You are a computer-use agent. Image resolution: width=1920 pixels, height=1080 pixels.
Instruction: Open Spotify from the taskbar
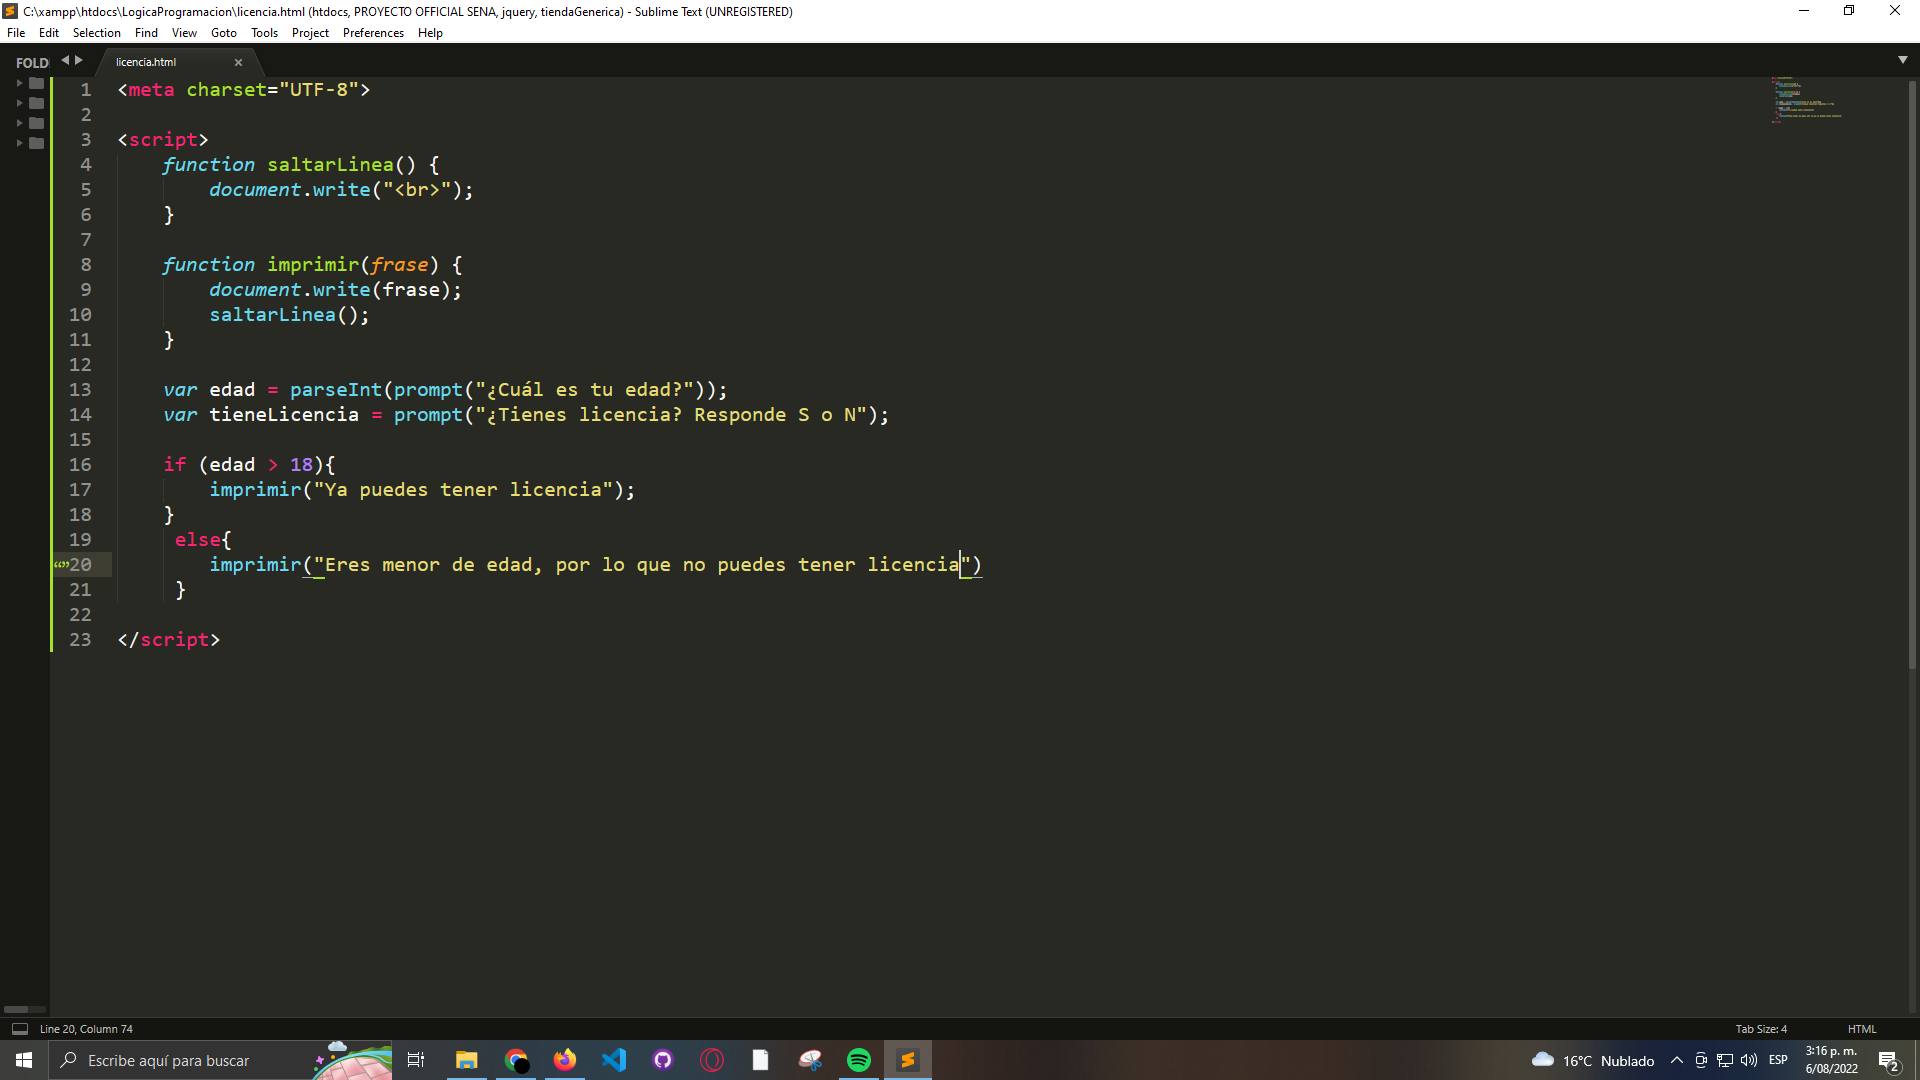(x=859, y=1060)
